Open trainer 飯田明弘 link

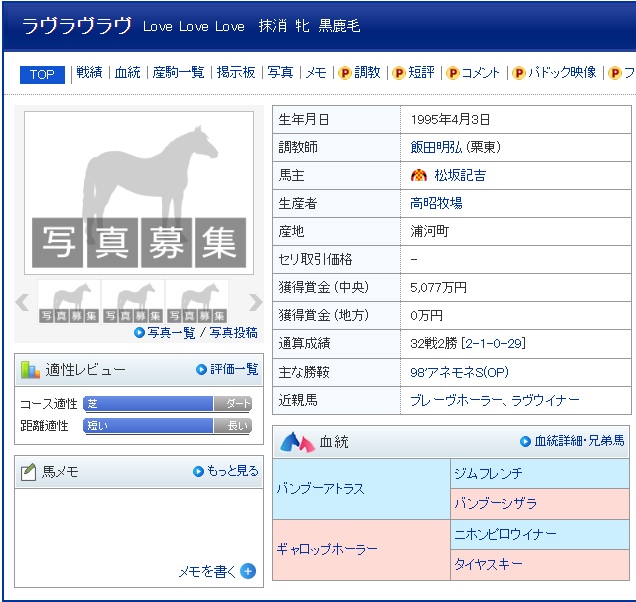pyautogui.click(x=436, y=147)
